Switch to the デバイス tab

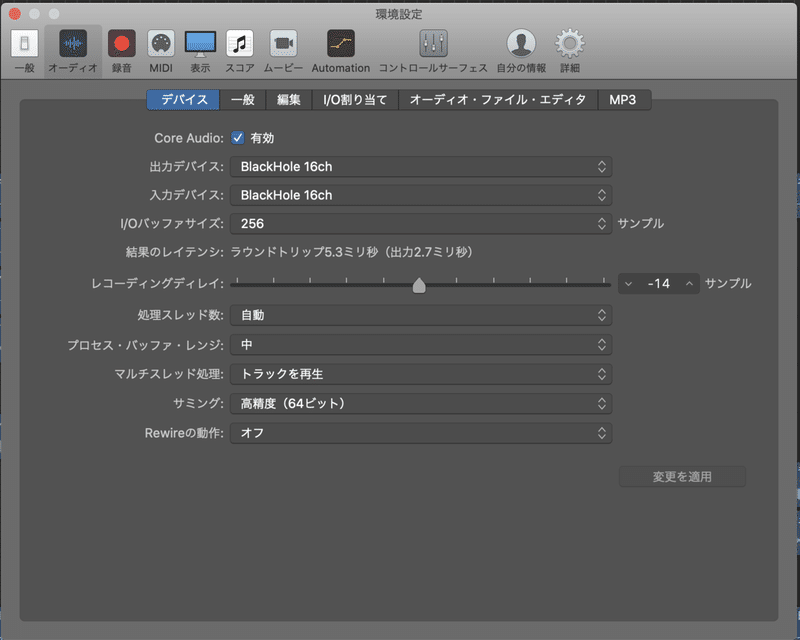click(184, 100)
